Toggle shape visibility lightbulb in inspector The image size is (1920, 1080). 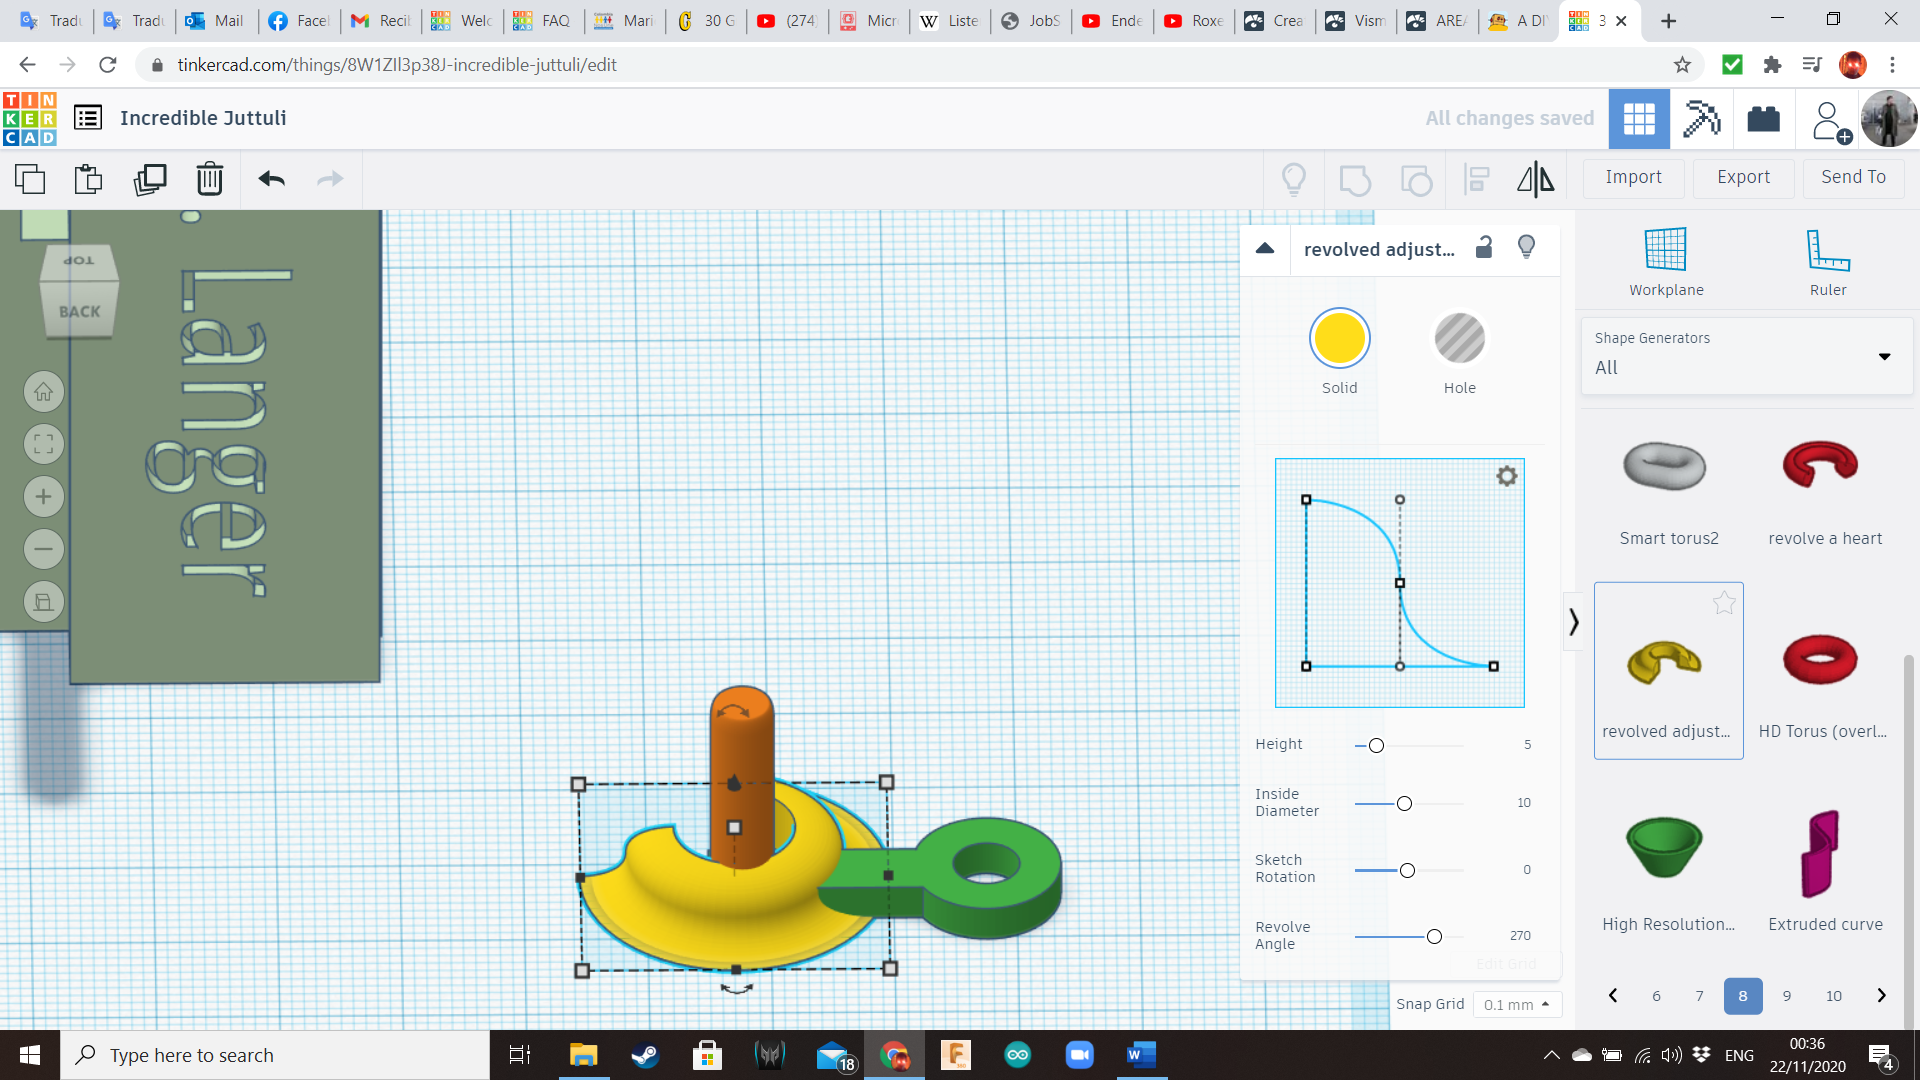point(1526,247)
